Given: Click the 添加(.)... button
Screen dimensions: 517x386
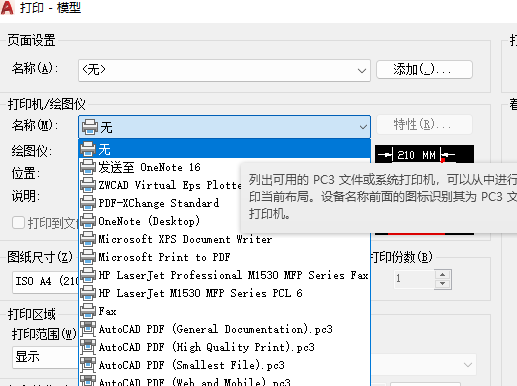Looking at the screenshot, I should tap(424, 70).
